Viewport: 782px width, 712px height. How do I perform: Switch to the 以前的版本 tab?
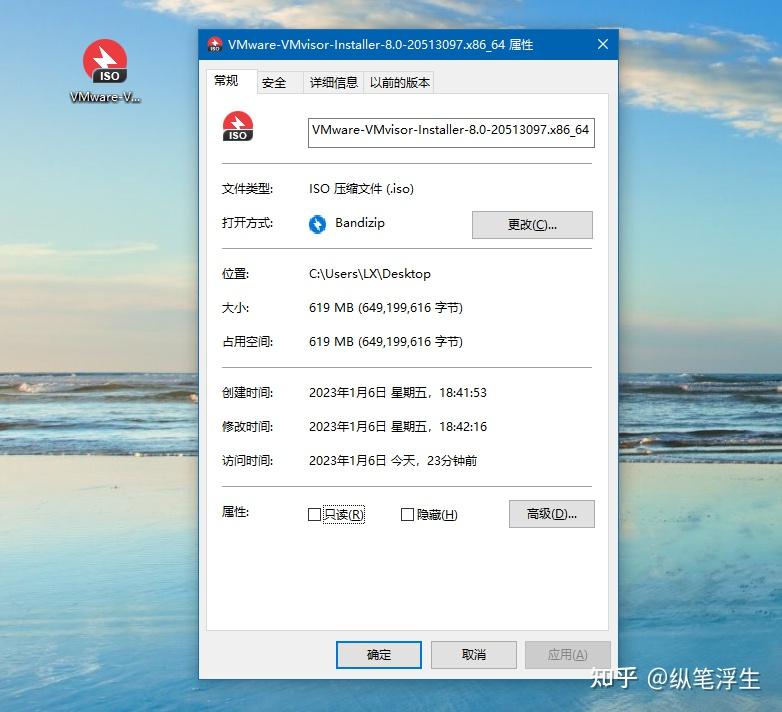pos(399,83)
